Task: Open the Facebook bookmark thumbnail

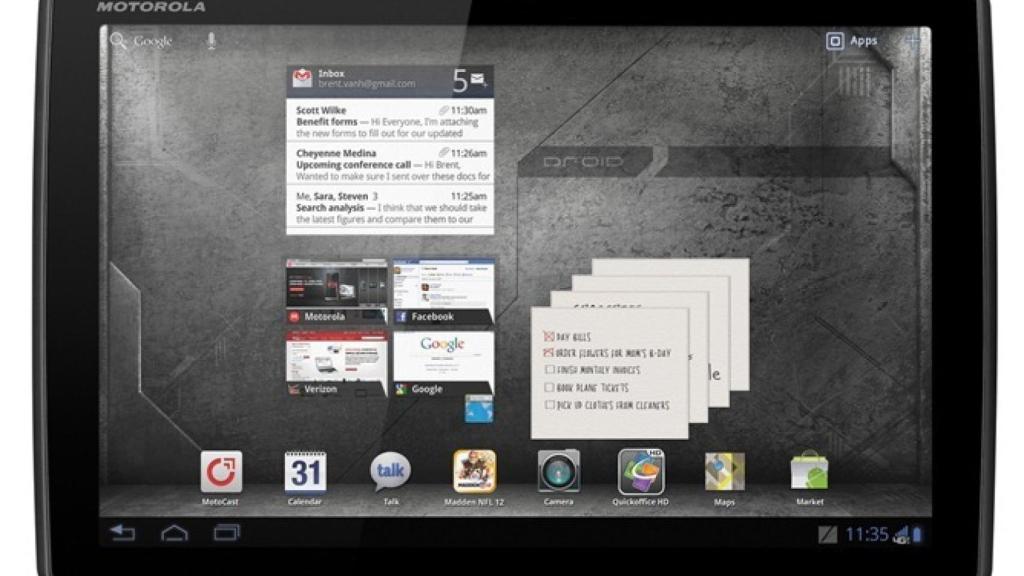Action: pyautogui.click(x=442, y=291)
